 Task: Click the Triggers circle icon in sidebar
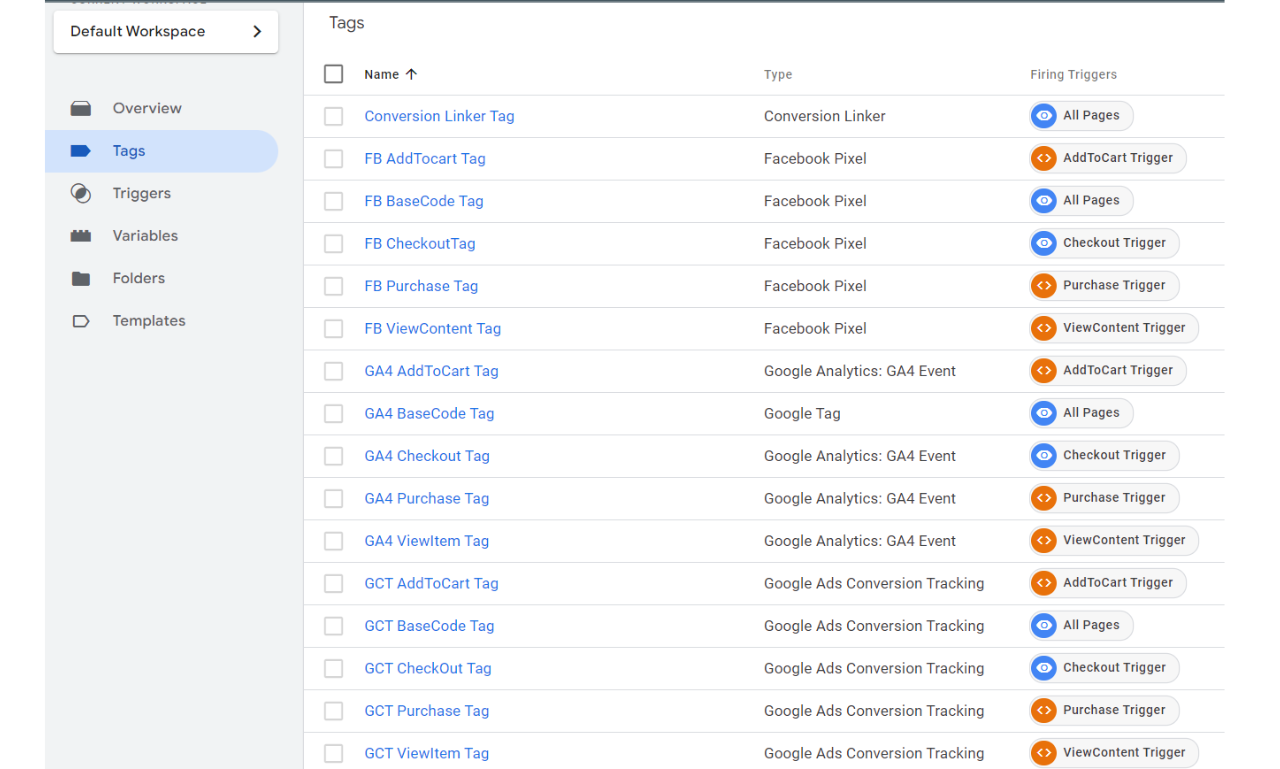(81, 194)
